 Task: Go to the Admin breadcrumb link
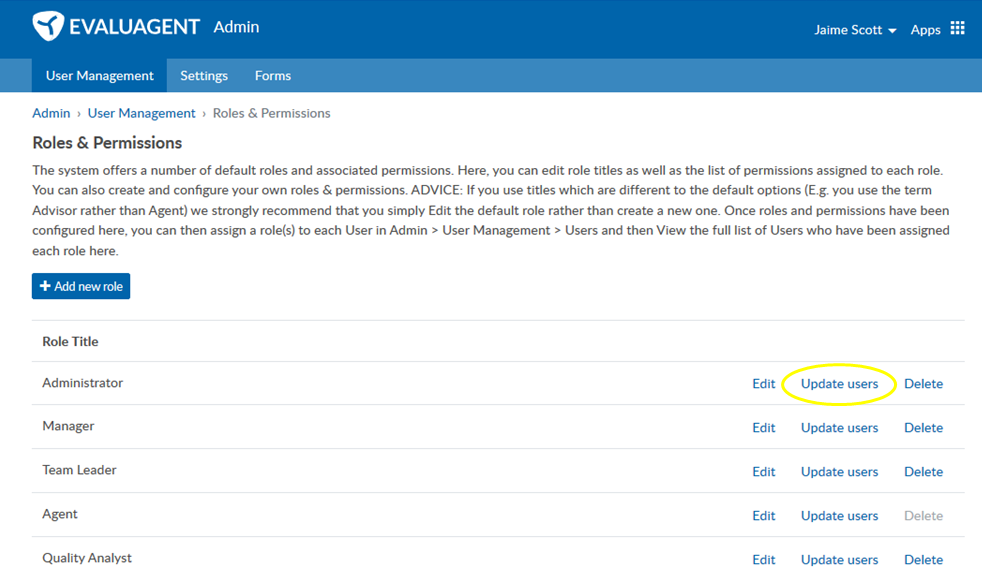(x=51, y=113)
